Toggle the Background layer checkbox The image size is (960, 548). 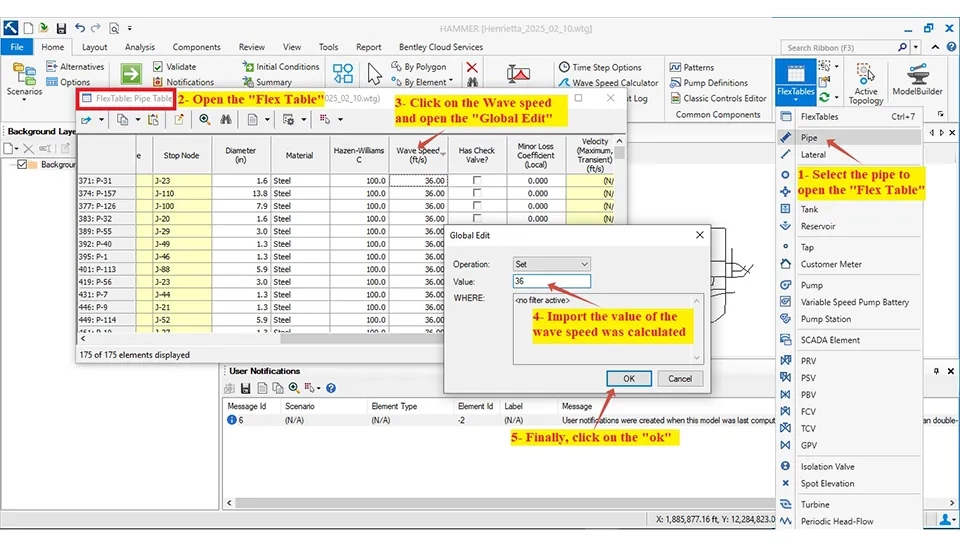pos(24,165)
